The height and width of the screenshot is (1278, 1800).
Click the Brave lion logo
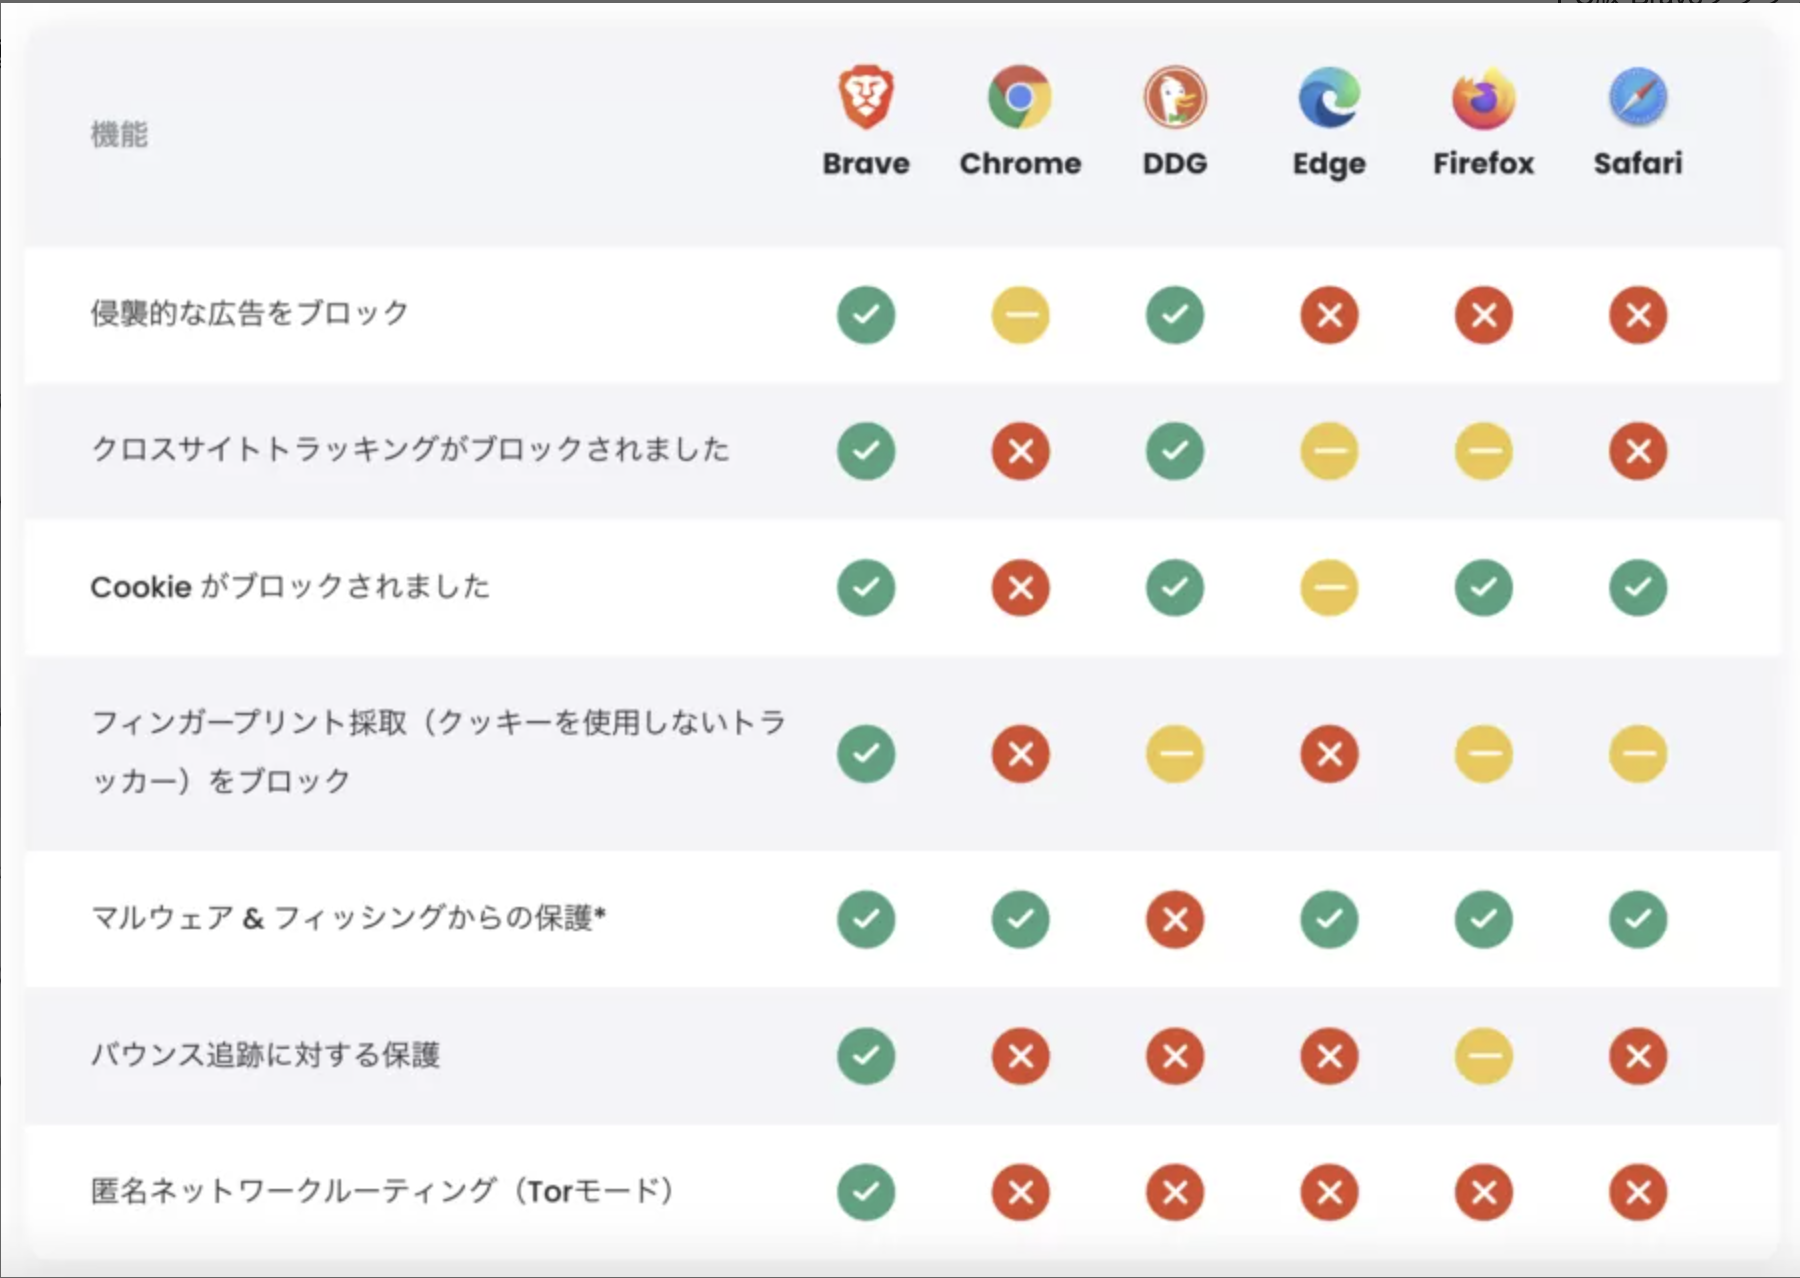tap(866, 97)
